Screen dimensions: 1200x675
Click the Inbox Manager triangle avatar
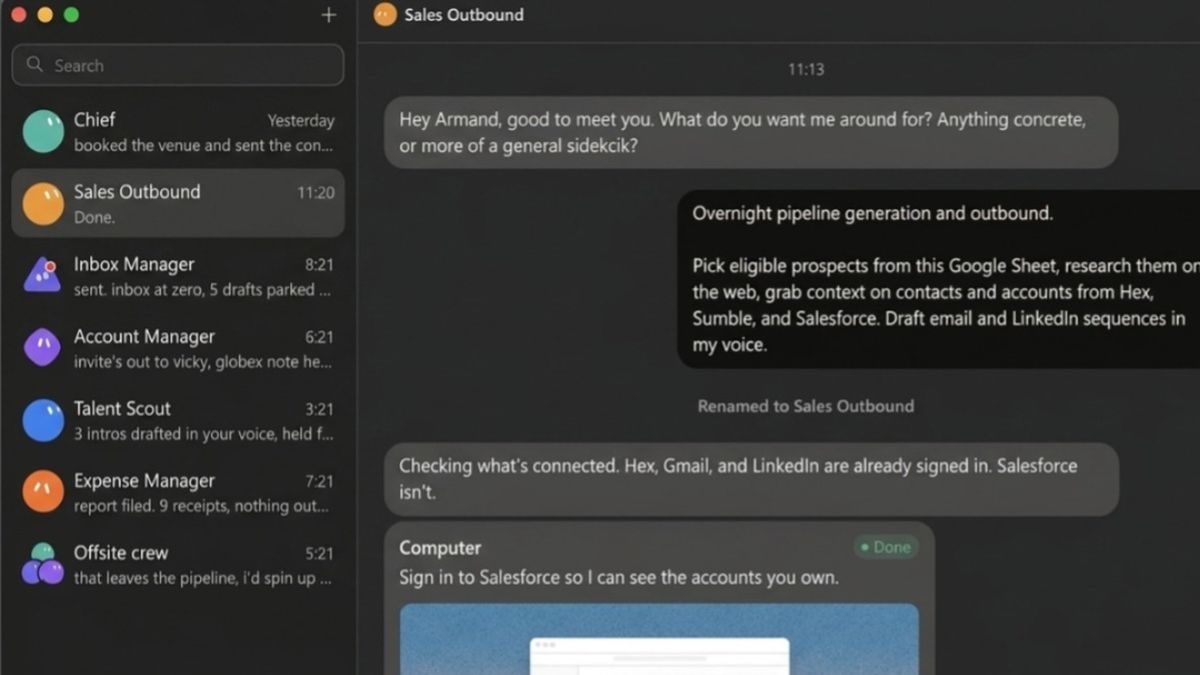tap(42, 275)
